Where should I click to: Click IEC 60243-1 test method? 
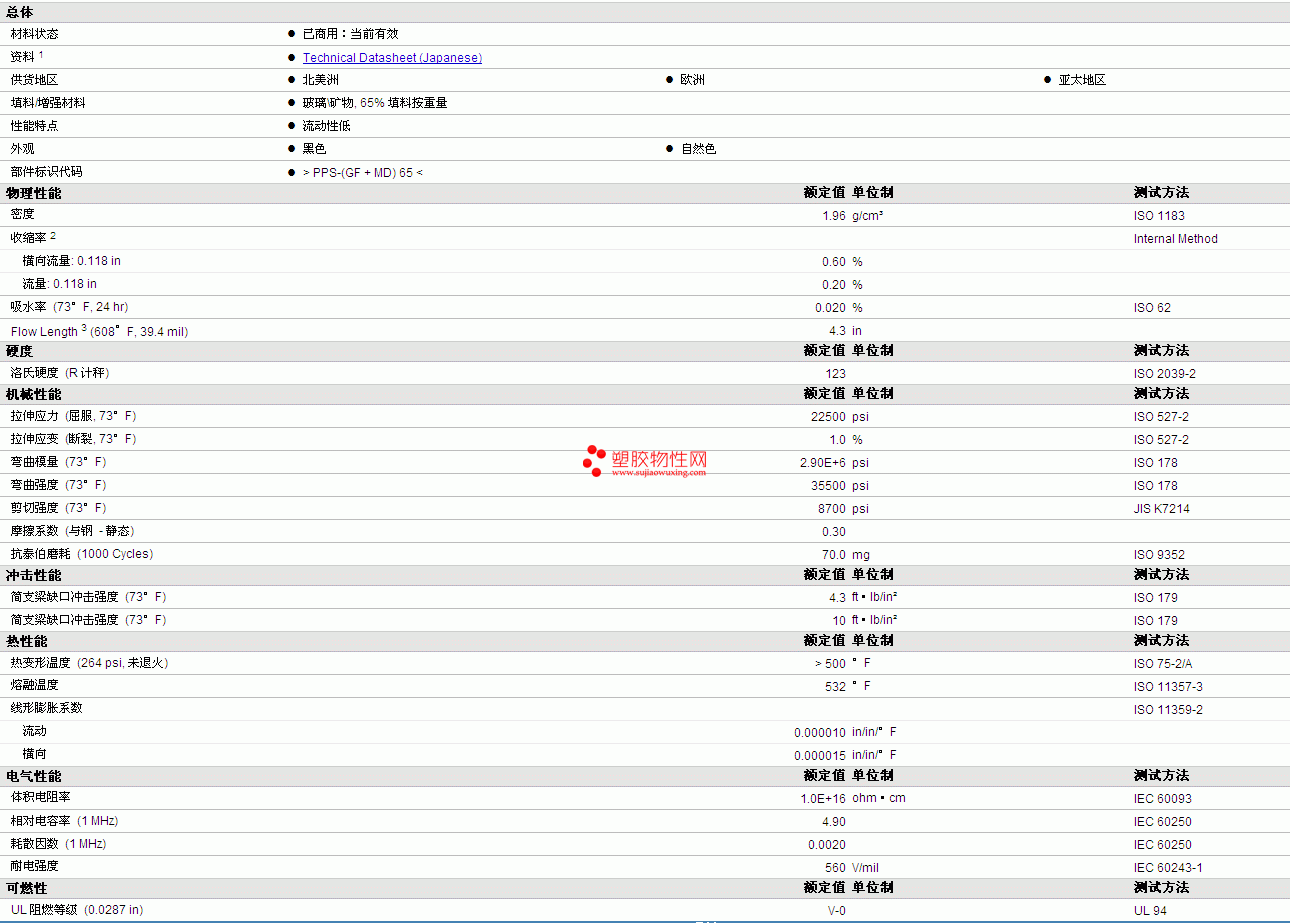tap(1168, 868)
